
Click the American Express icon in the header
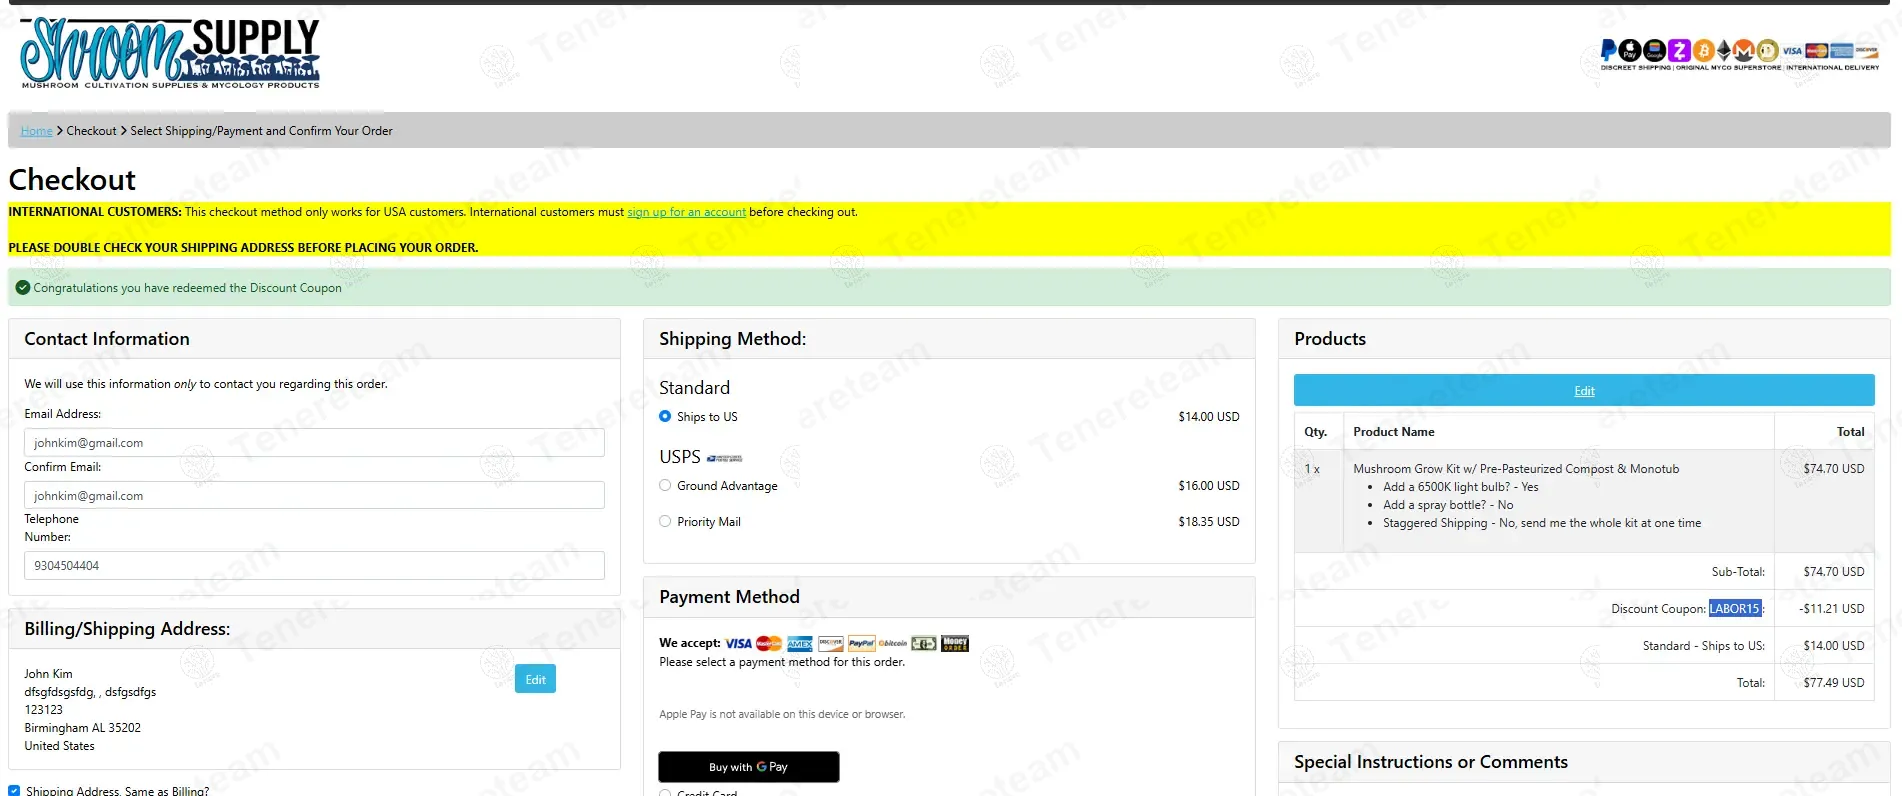pos(1841,51)
